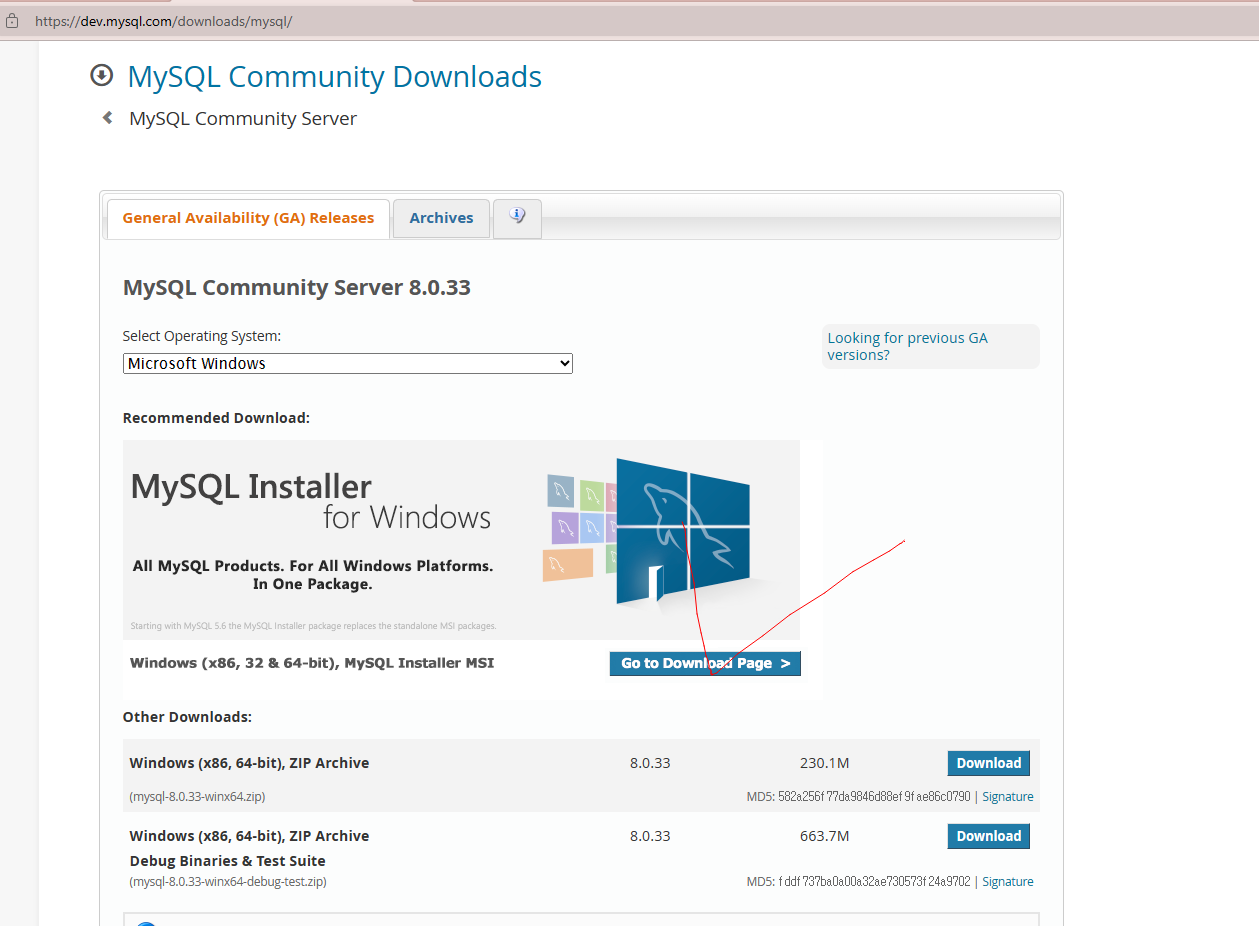Click the 663.7M file size text
This screenshot has width=1259, height=926.
[x=825, y=836]
